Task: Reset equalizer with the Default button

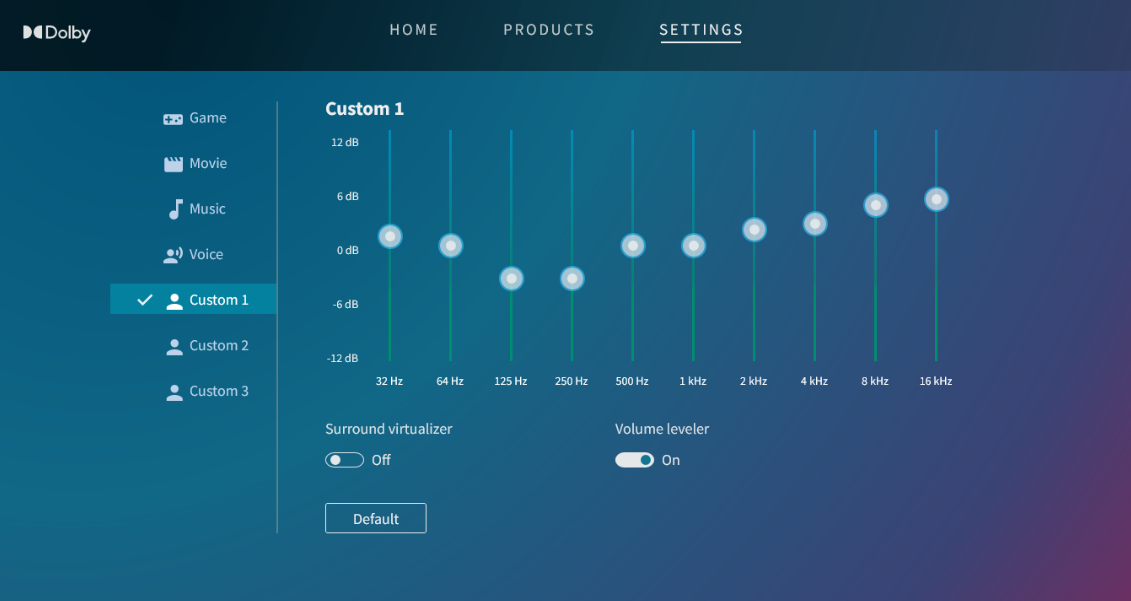Action: [376, 518]
